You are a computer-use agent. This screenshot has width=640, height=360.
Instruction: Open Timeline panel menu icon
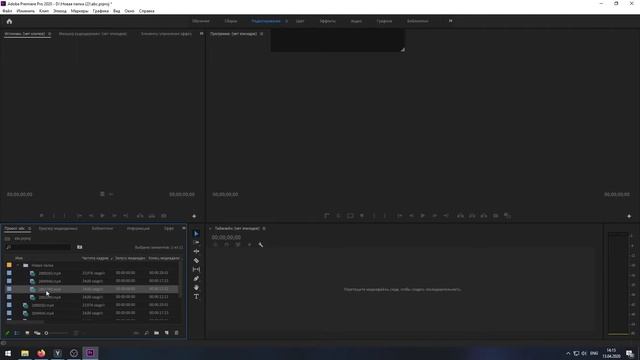point(264,229)
